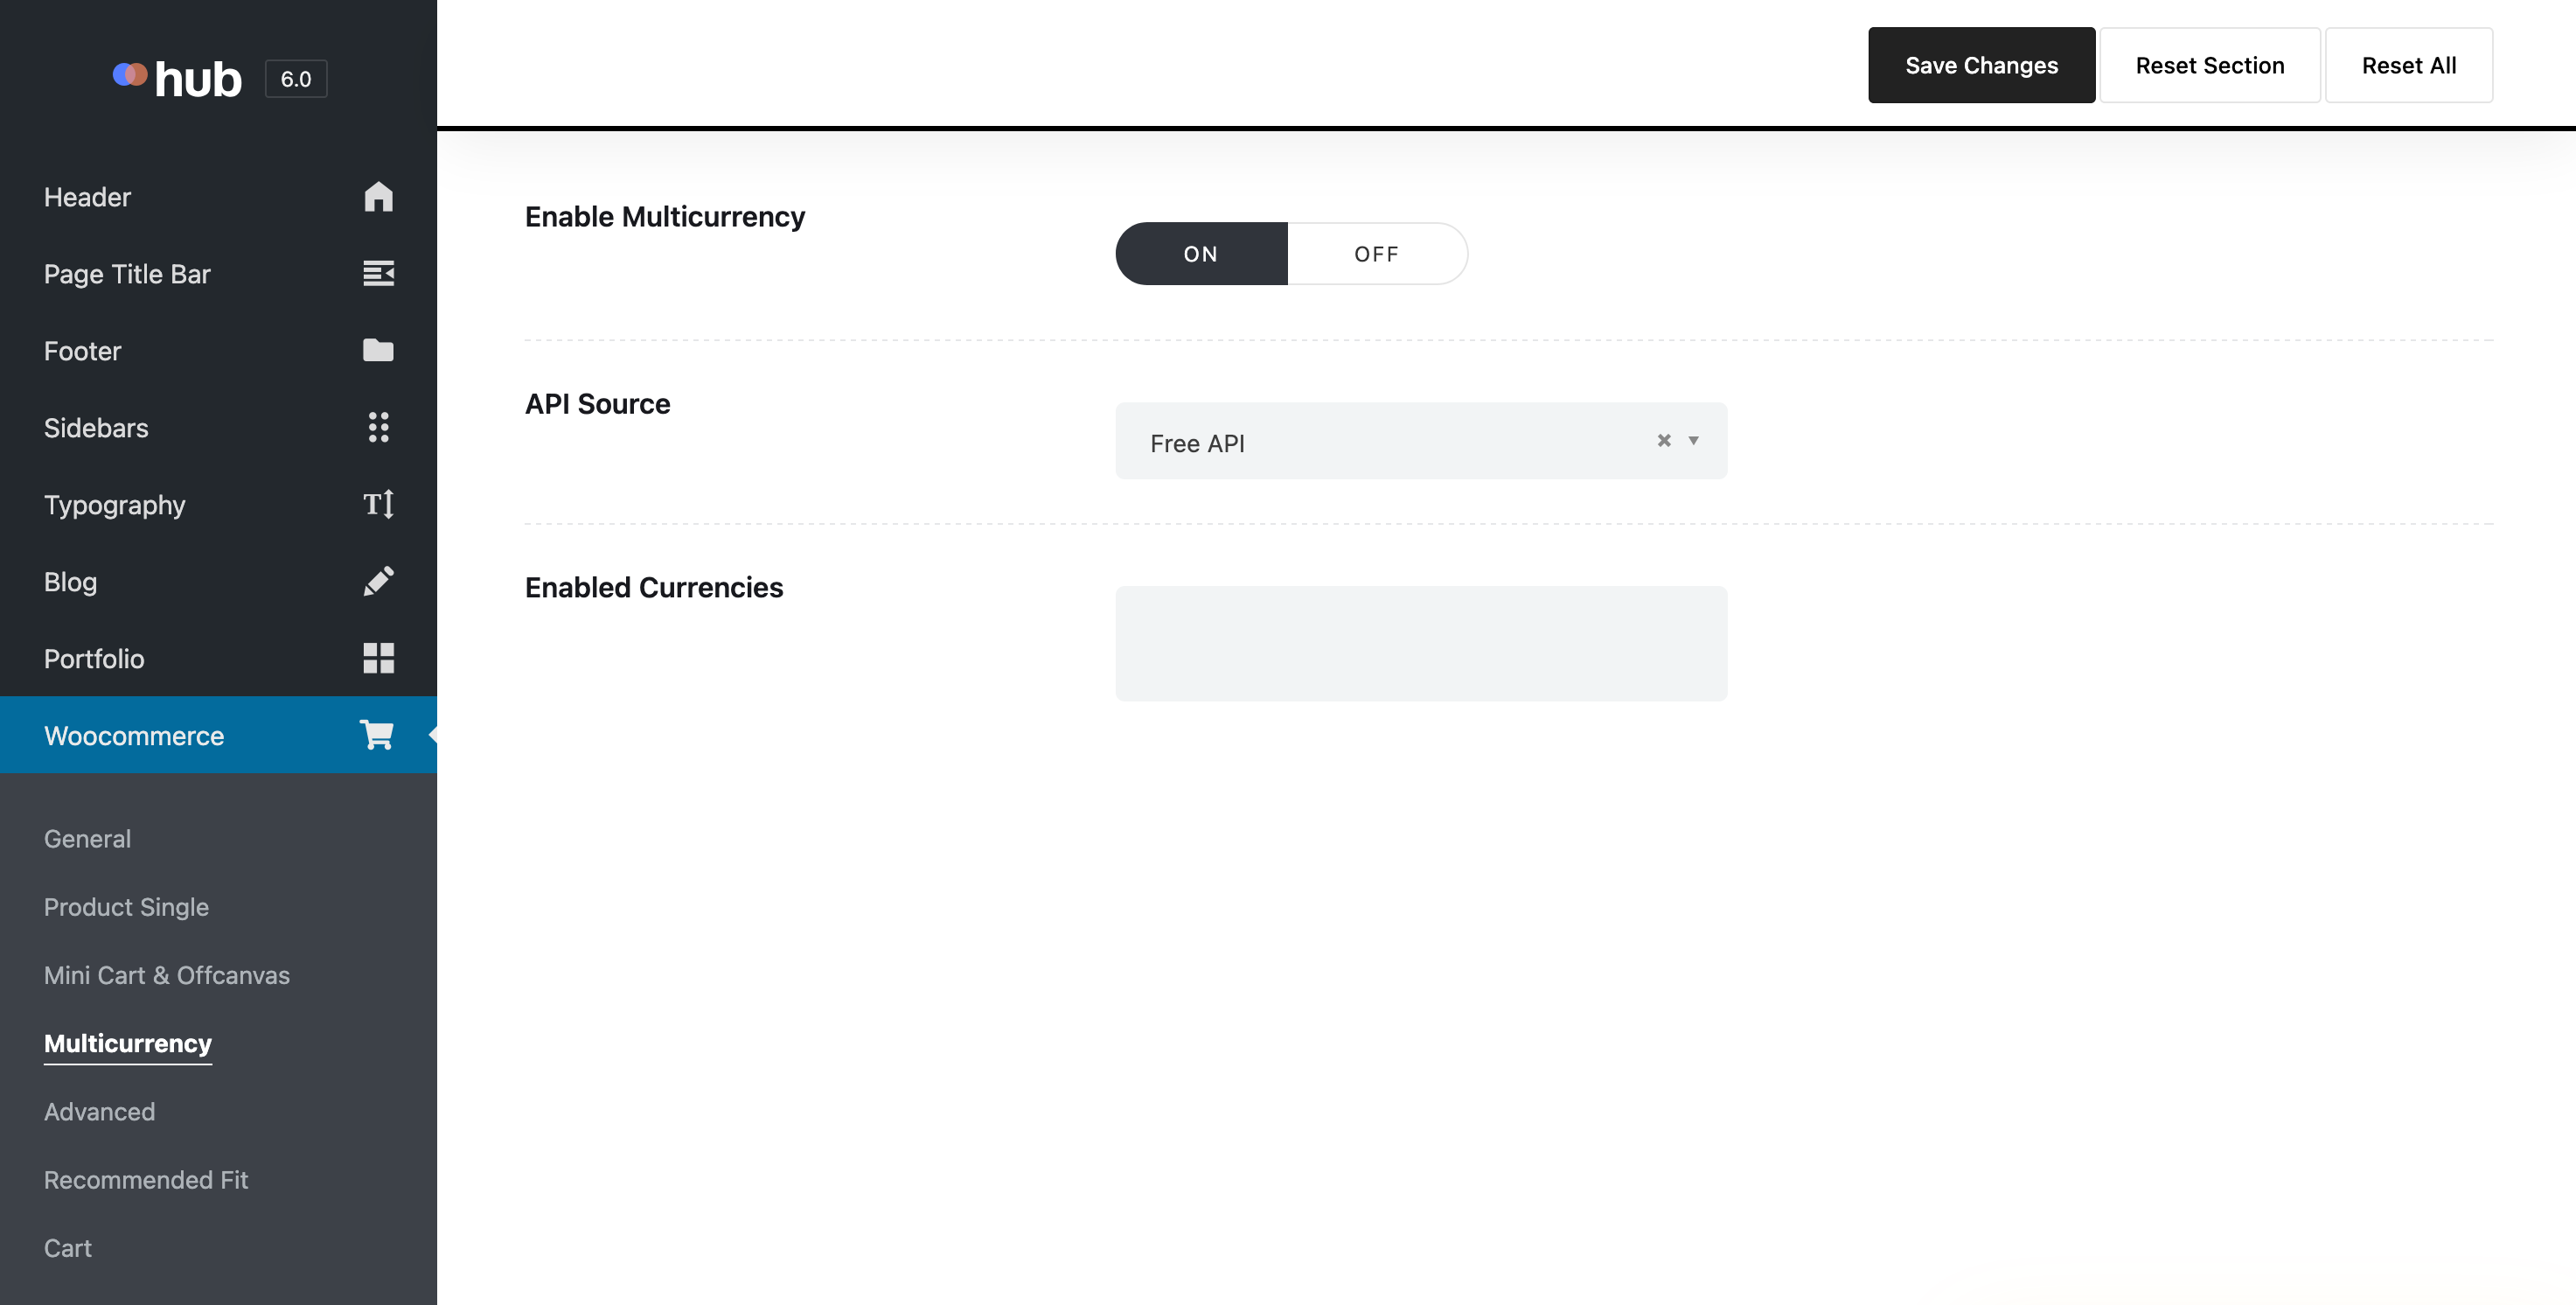Clear the Free API selection

[x=1663, y=440]
